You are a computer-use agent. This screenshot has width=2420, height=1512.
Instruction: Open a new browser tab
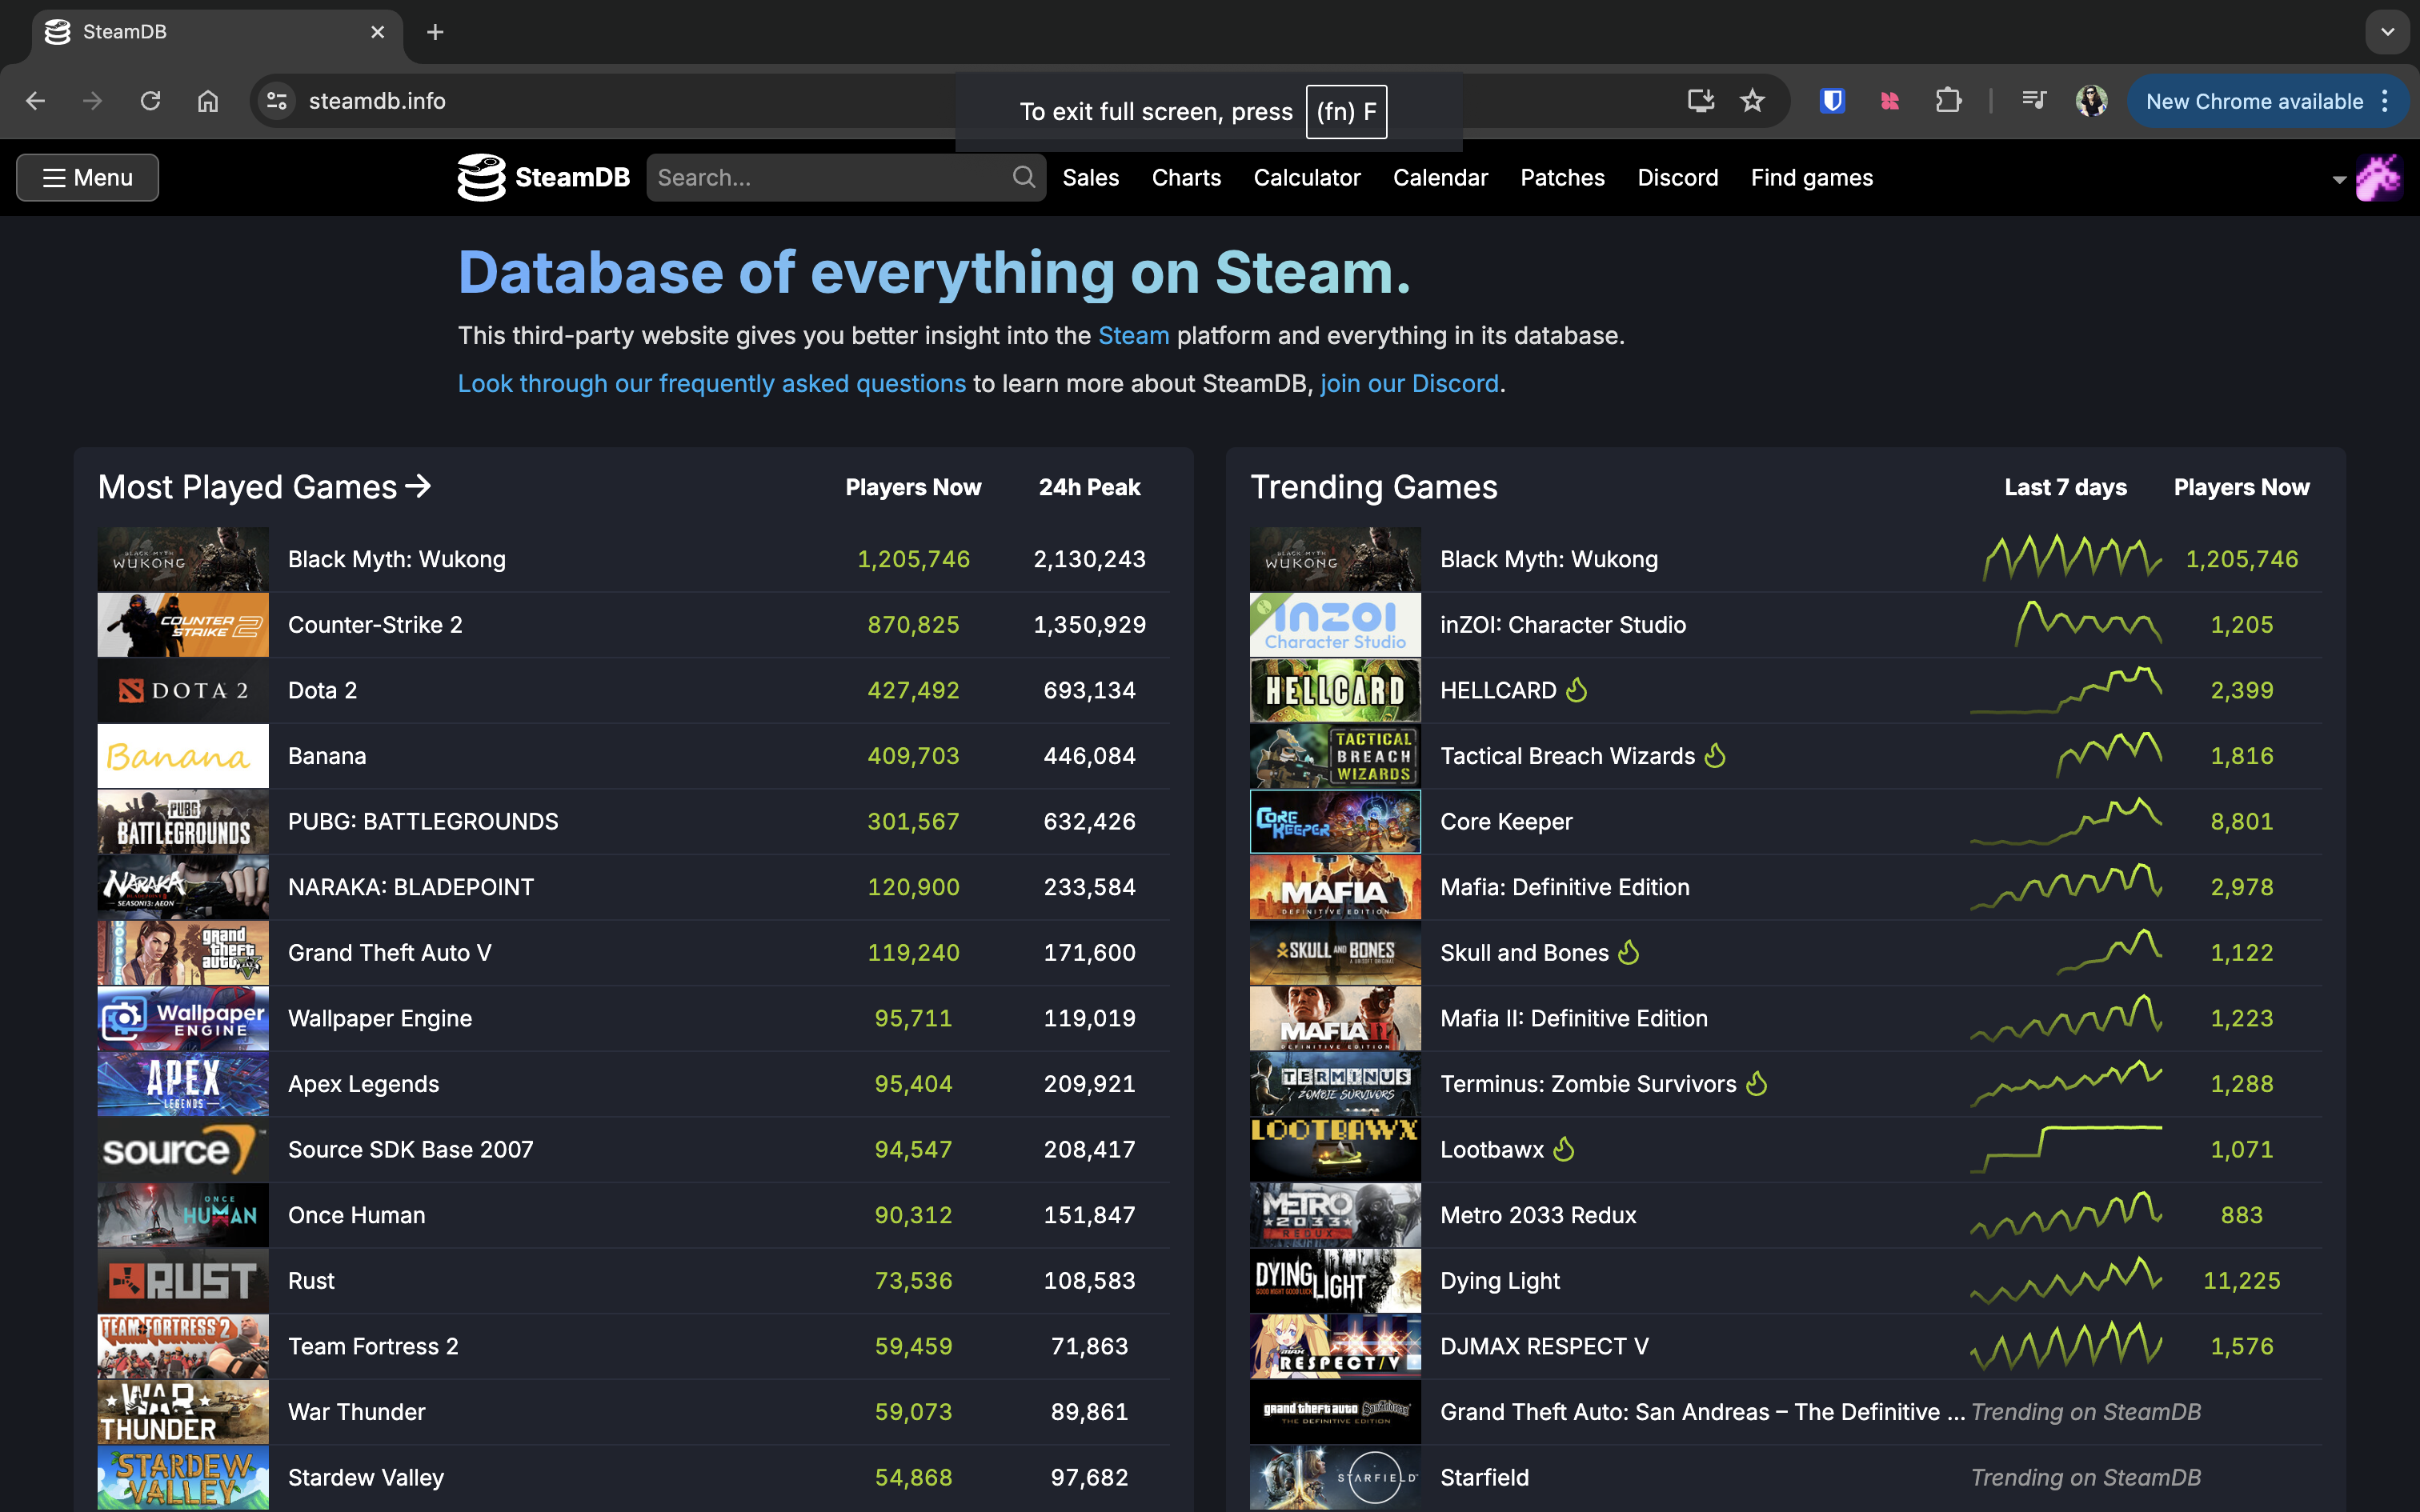[x=435, y=32]
